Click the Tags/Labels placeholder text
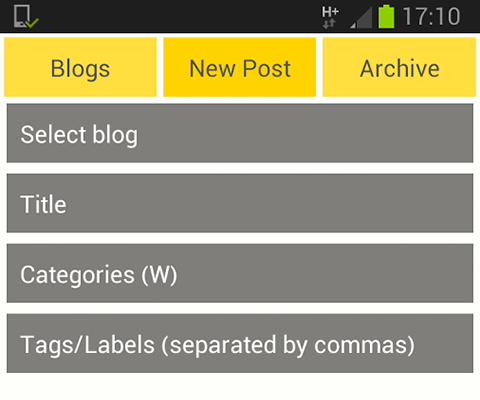The width and height of the screenshot is (480, 400). pyautogui.click(x=217, y=345)
